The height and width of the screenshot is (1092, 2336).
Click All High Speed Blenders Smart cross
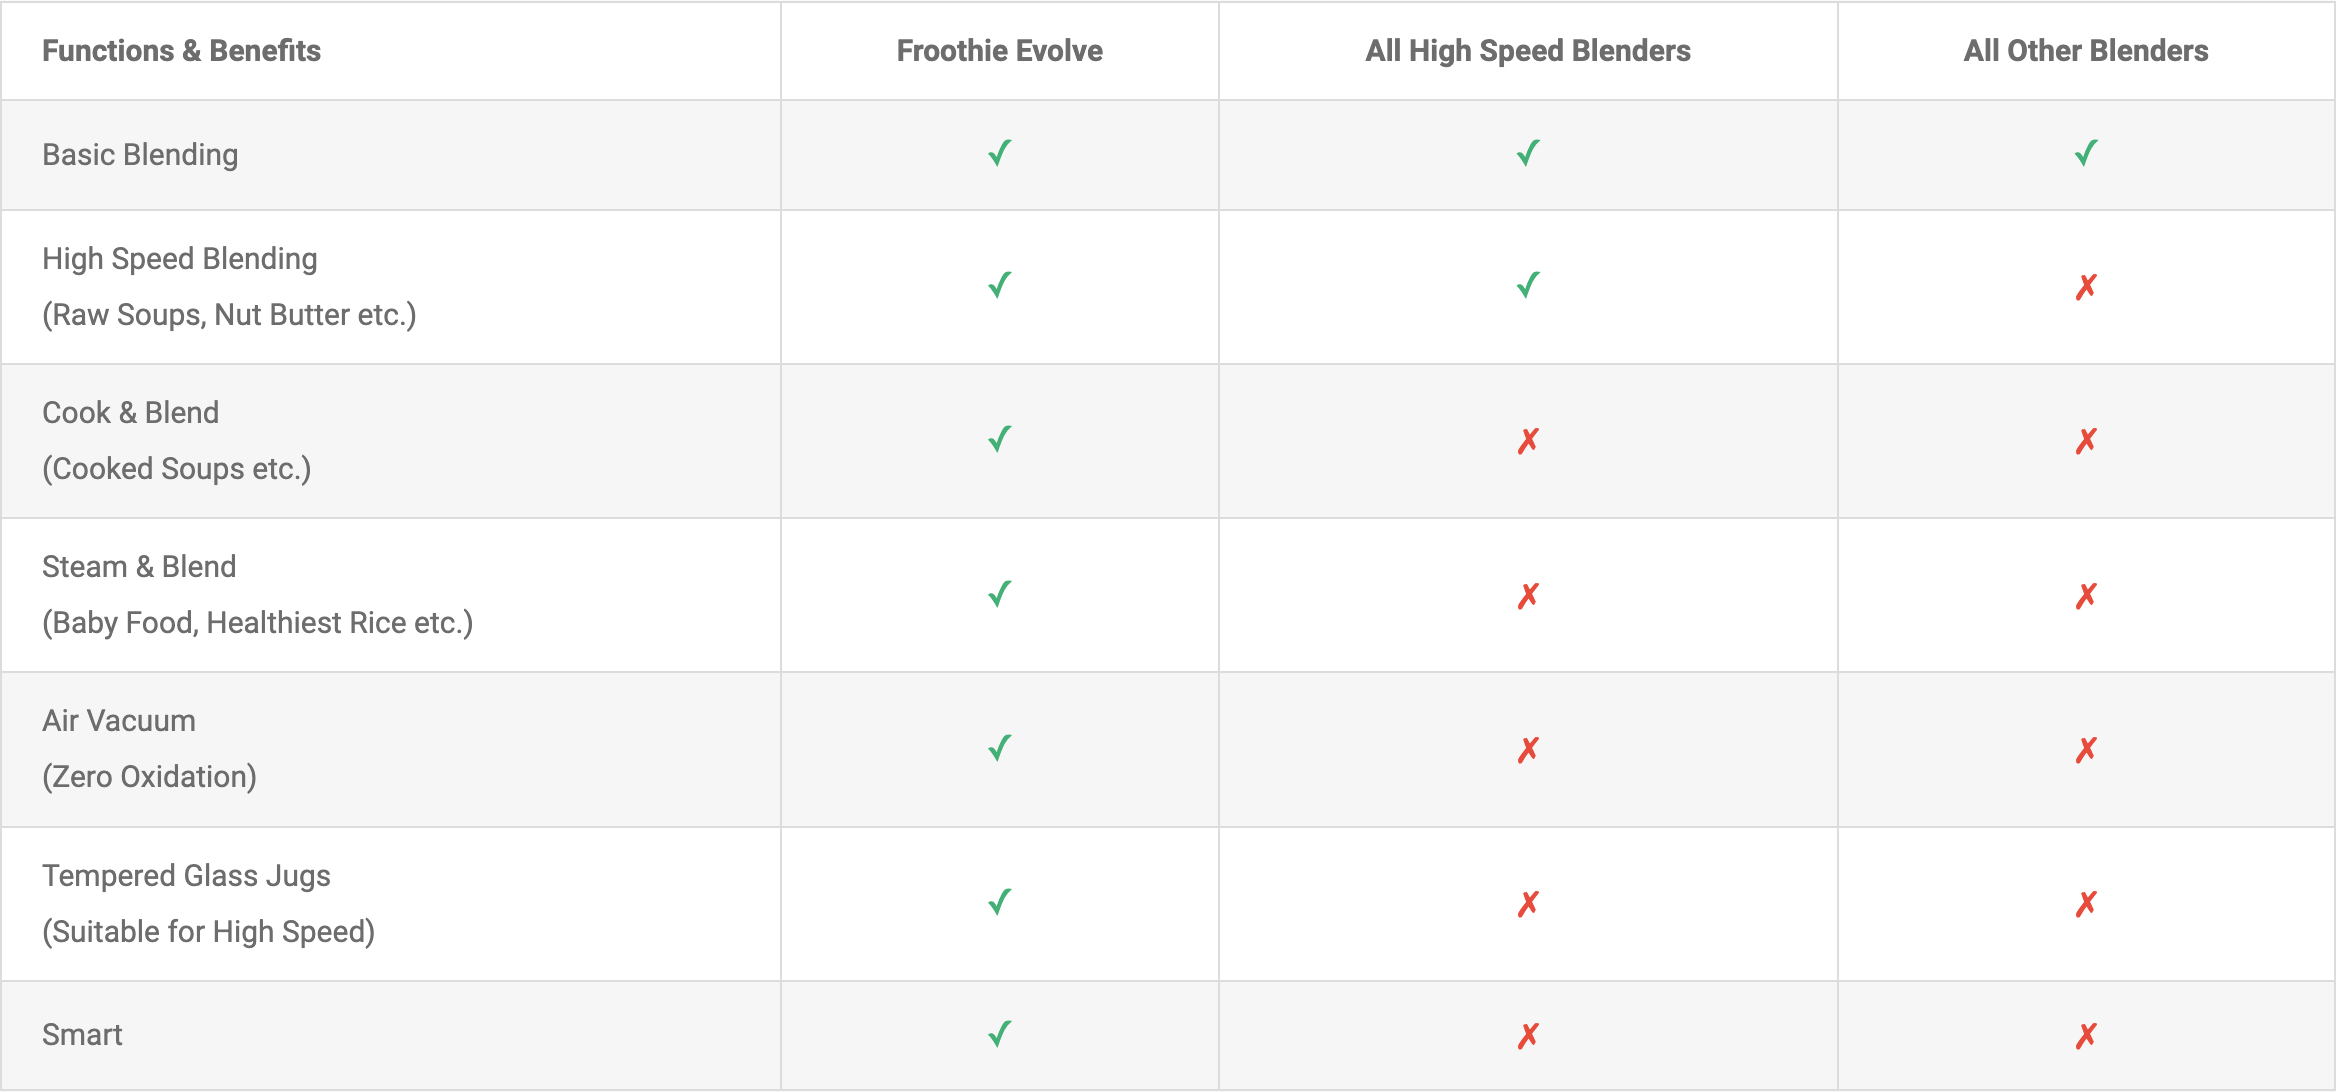[x=1527, y=1036]
